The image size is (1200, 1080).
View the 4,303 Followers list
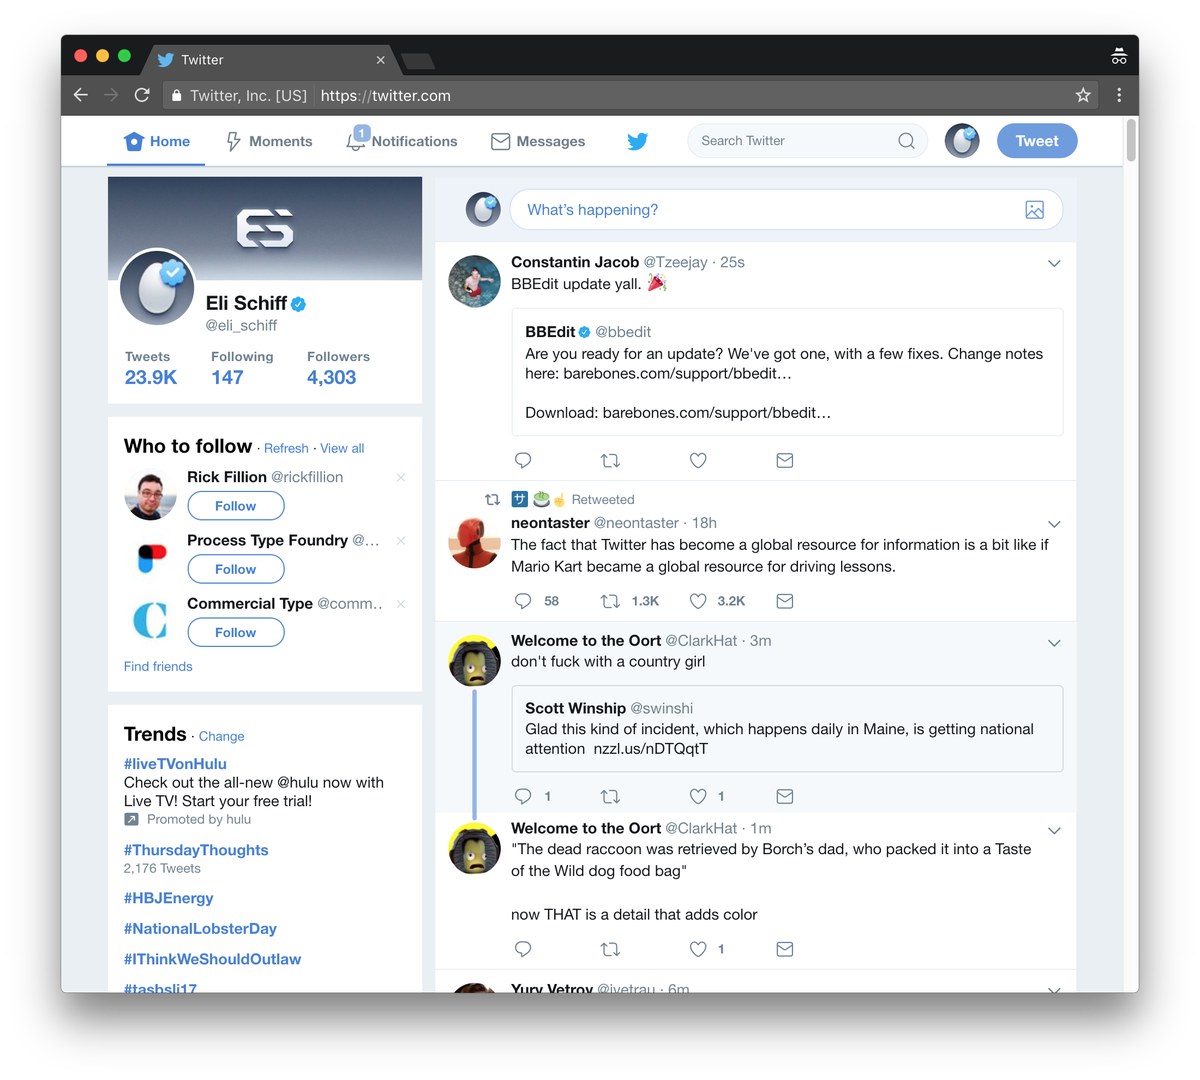click(x=338, y=368)
